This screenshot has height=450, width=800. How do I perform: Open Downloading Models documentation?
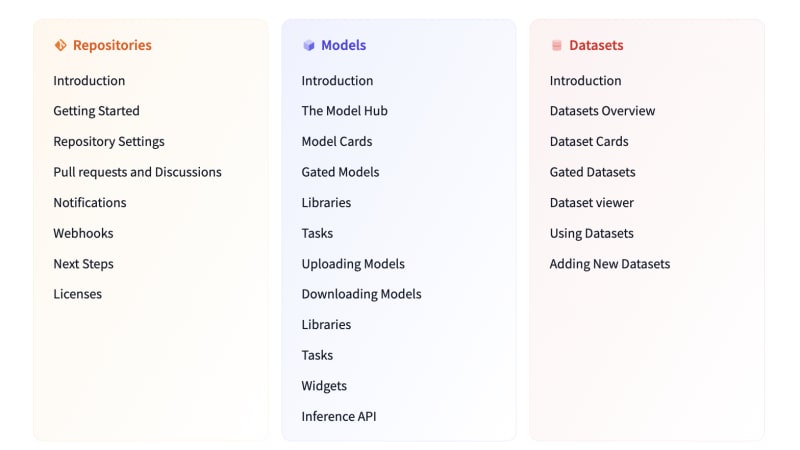click(x=361, y=294)
